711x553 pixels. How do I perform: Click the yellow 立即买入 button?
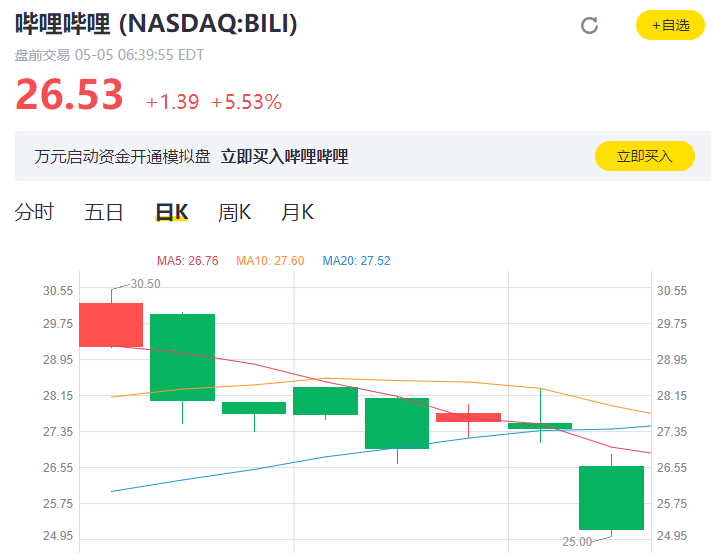pos(644,156)
